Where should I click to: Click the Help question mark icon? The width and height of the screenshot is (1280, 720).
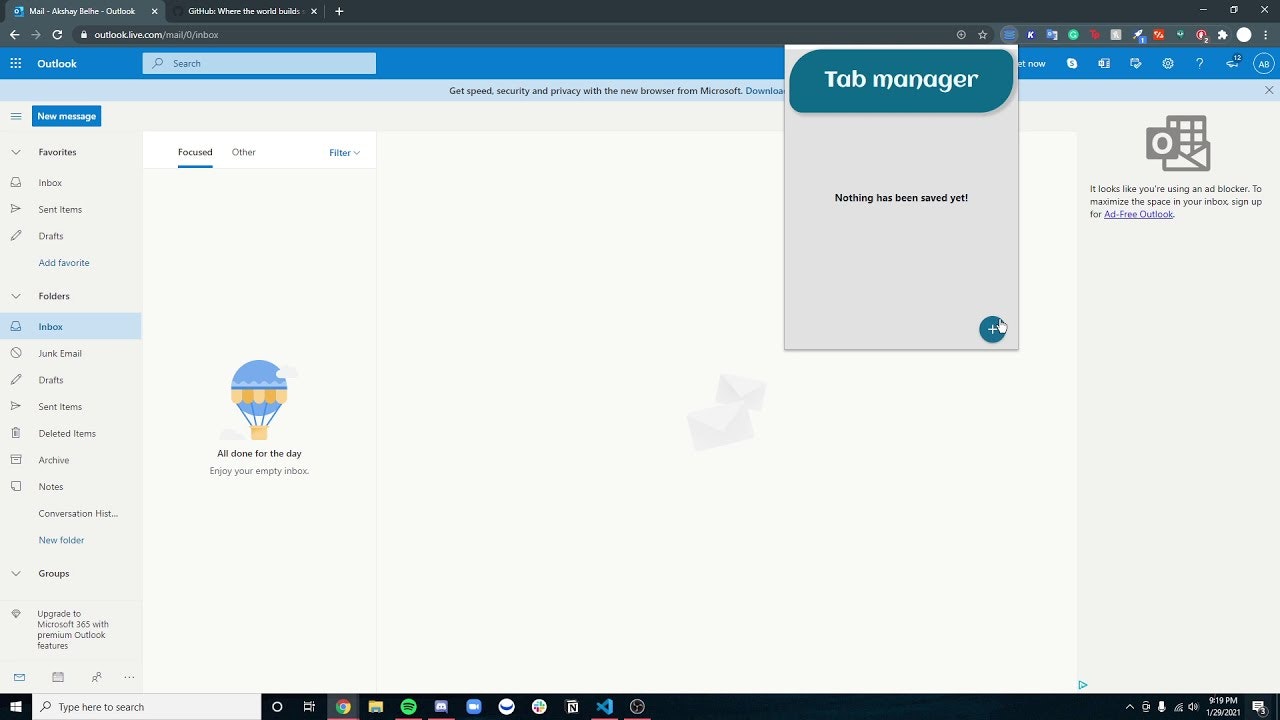1200,63
